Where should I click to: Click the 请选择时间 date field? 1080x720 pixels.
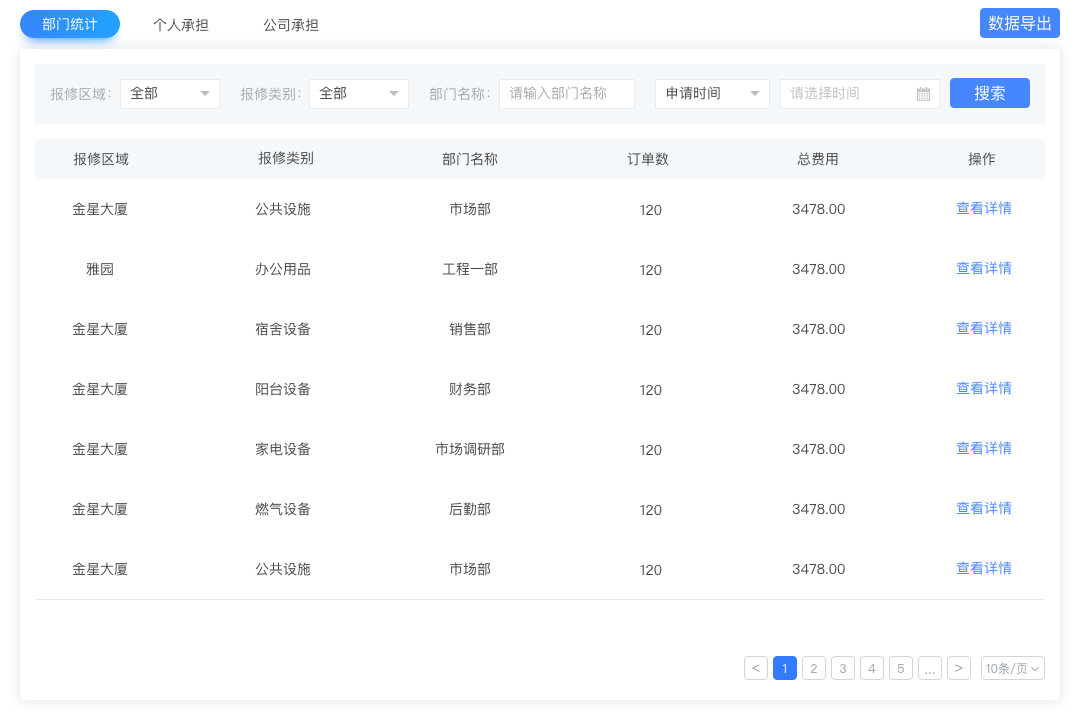pyautogui.click(x=860, y=94)
